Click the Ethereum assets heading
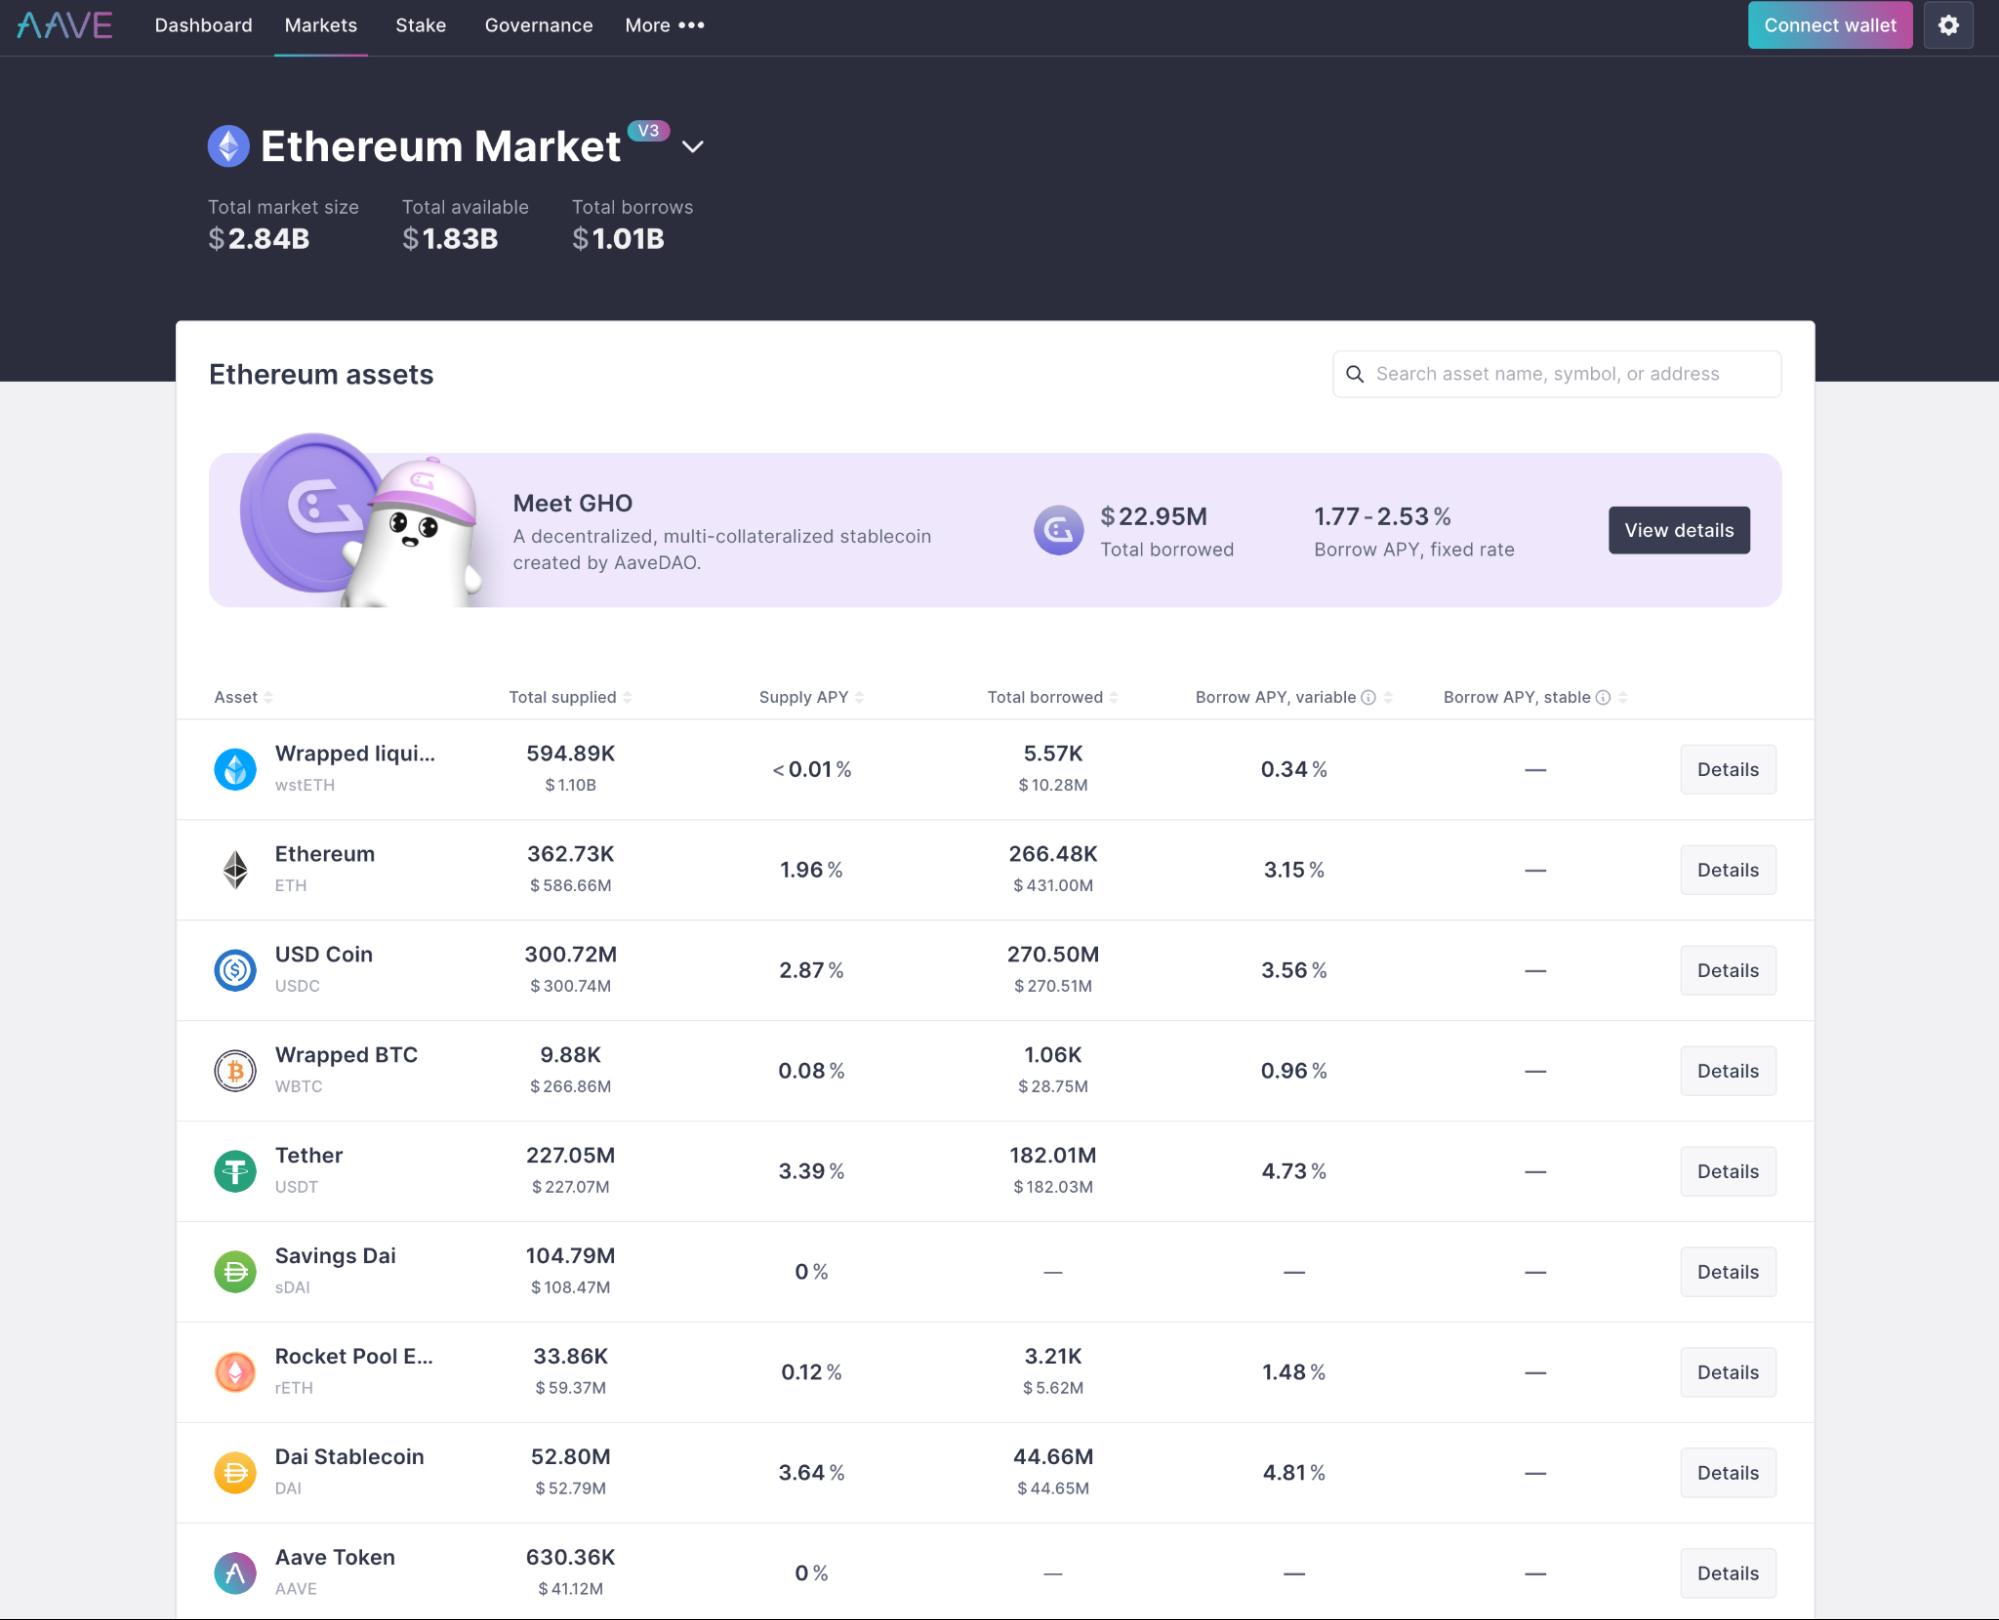 [x=321, y=374]
